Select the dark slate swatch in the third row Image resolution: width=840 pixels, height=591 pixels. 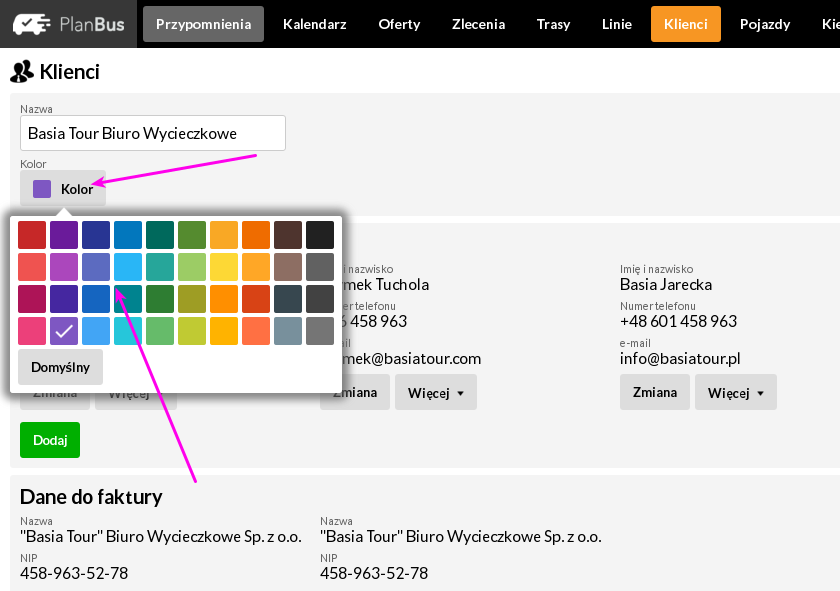288,299
